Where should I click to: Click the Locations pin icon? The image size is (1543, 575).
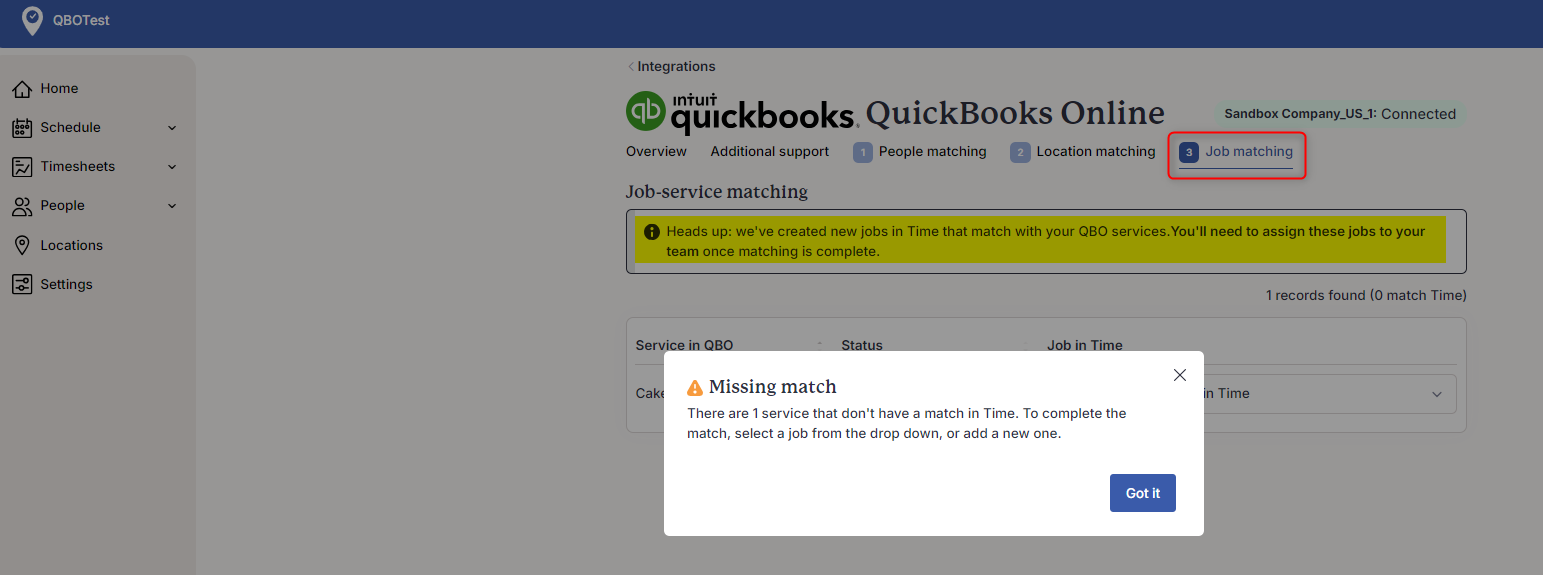pyautogui.click(x=22, y=245)
